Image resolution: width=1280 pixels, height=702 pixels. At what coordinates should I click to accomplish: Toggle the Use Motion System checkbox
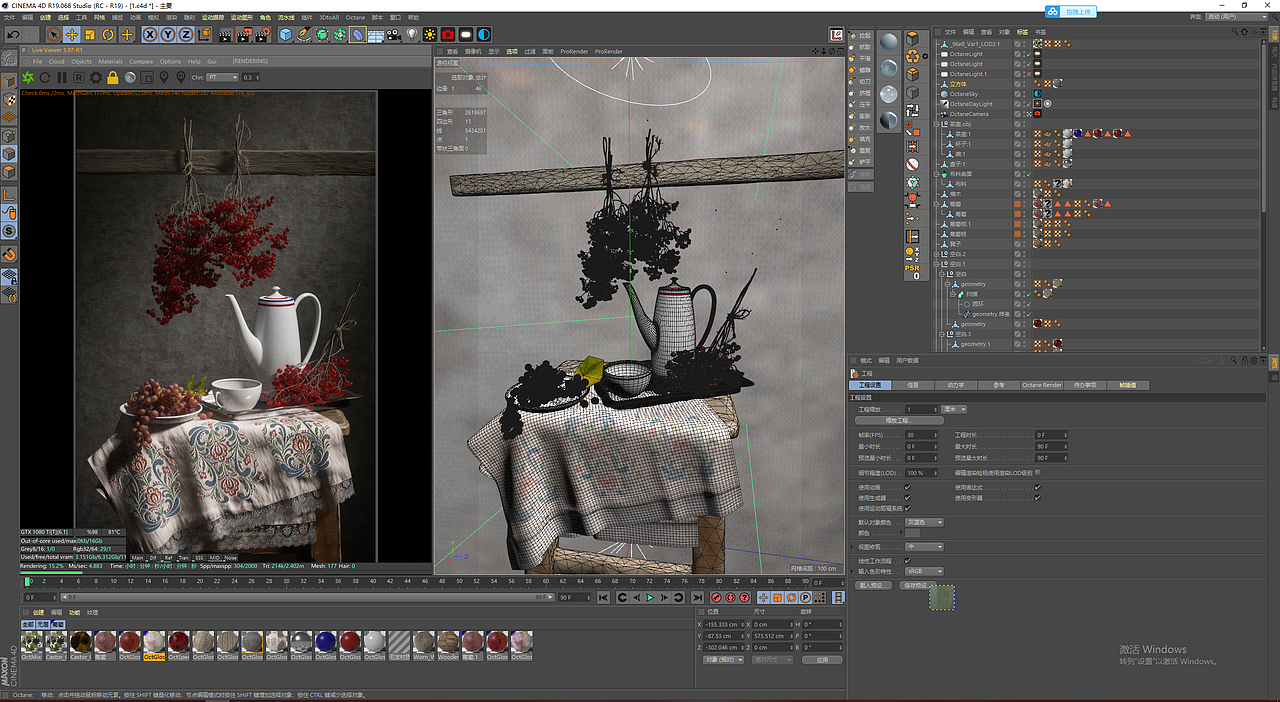[907, 508]
